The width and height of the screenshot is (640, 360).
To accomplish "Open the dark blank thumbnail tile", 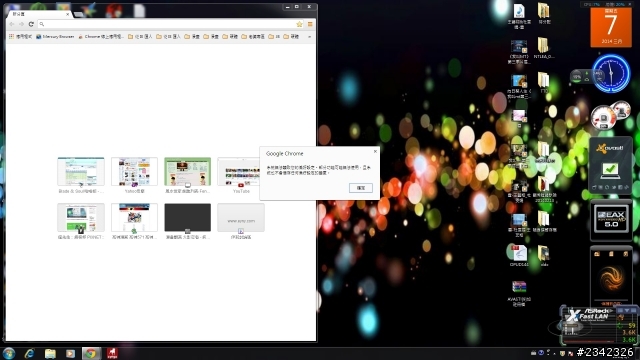I will point(188,218).
